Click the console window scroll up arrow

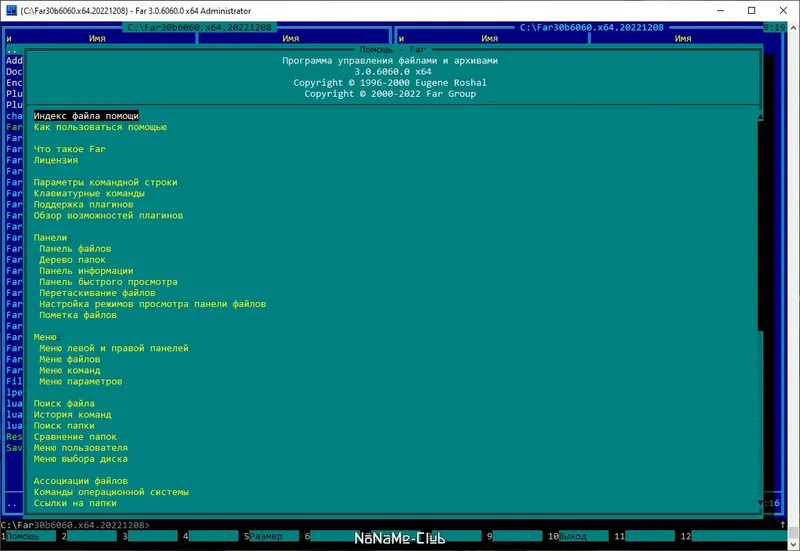[794, 27]
